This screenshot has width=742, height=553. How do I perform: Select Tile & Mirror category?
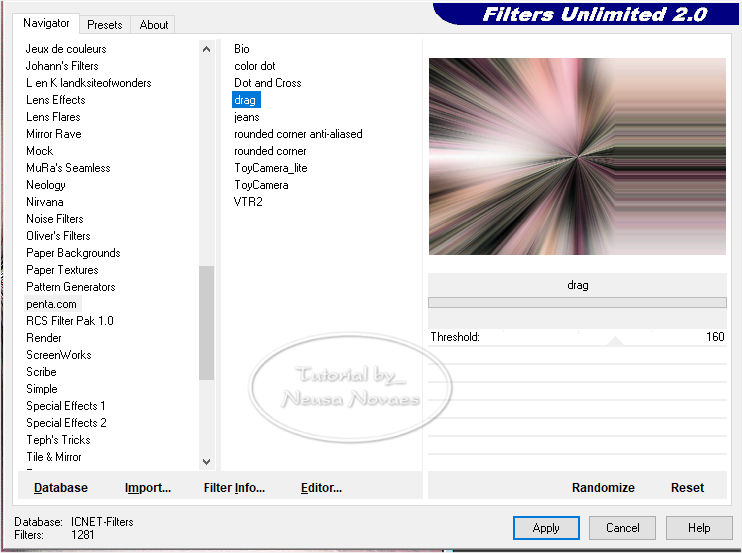click(x=54, y=457)
